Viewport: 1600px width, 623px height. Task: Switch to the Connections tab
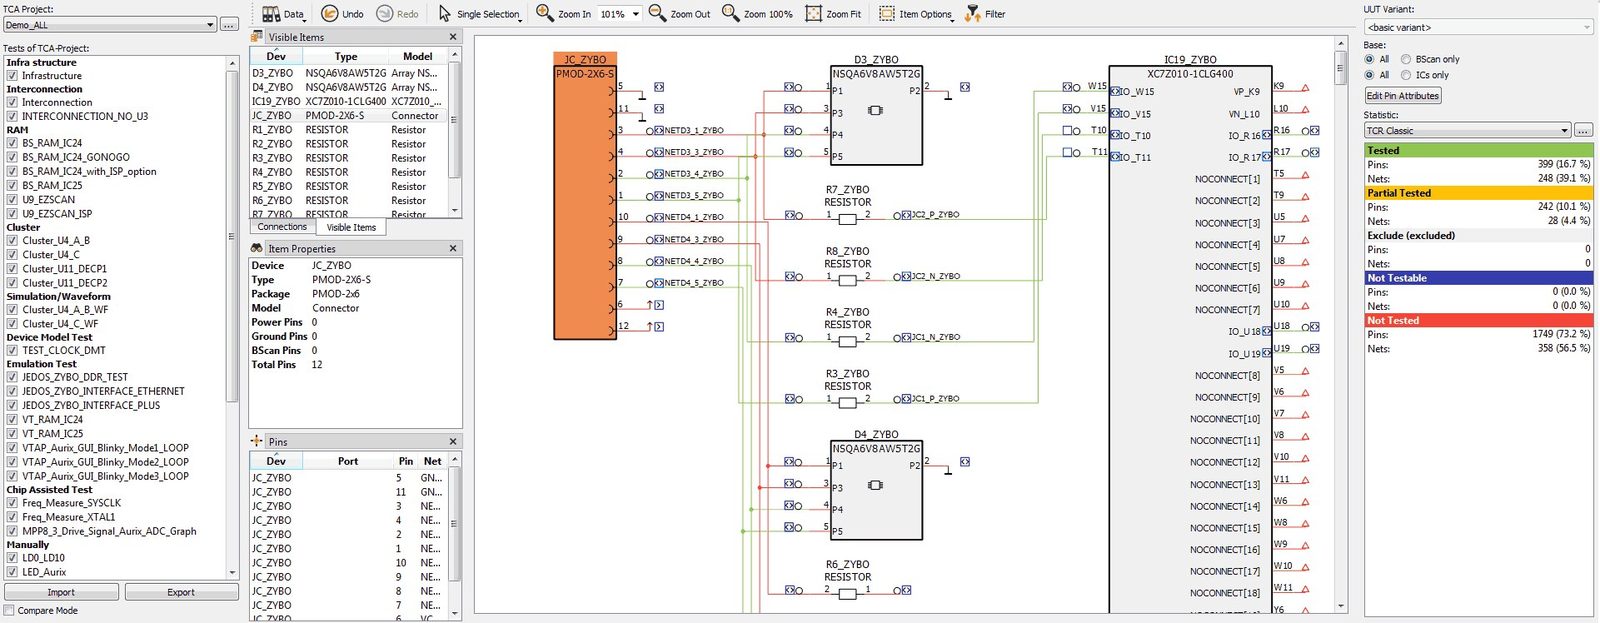[x=282, y=227]
